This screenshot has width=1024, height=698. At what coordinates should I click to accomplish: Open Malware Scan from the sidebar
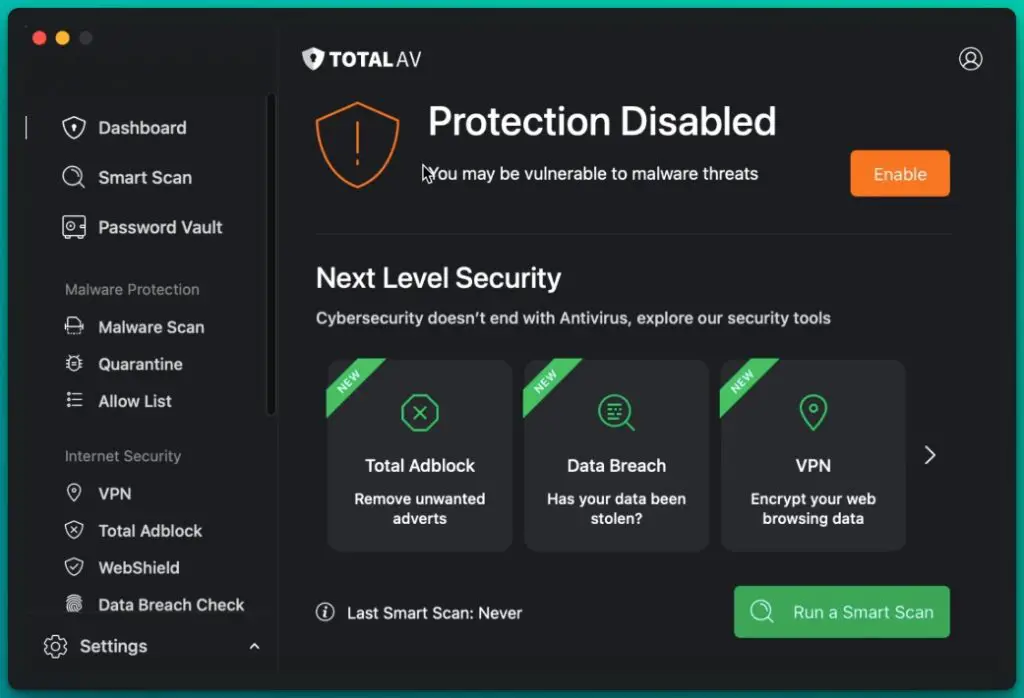coord(150,327)
